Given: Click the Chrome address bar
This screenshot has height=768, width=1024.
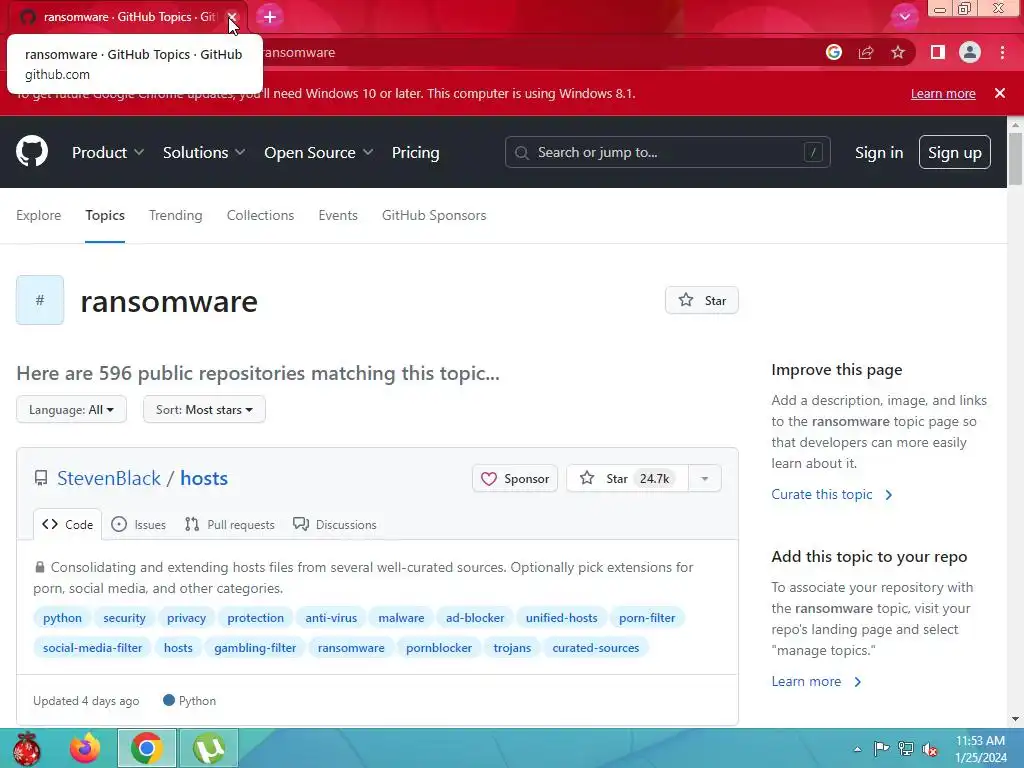Looking at the screenshot, I should [536, 52].
